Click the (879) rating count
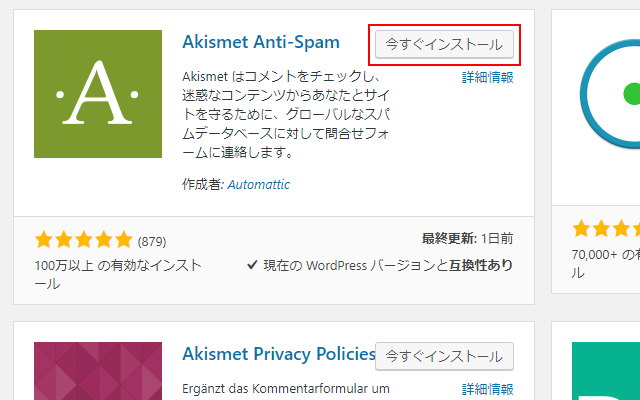Screen dimensions: 640x400 (151, 241)
